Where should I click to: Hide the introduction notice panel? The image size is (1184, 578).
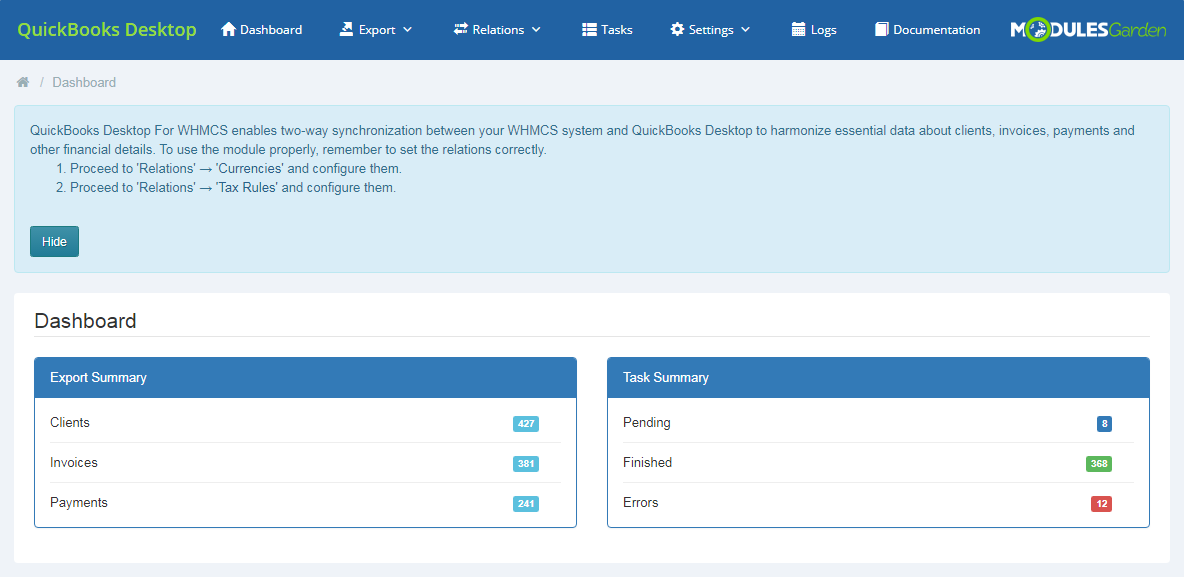(x=54, y=241)
